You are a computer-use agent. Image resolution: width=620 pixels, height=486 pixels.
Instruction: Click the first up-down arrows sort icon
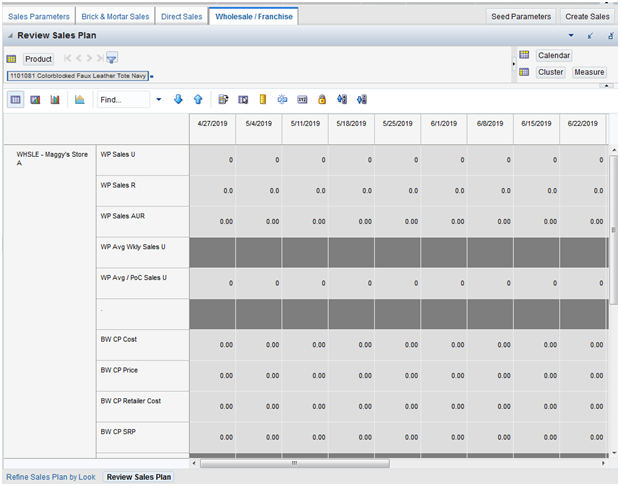[x=342, y=100]
